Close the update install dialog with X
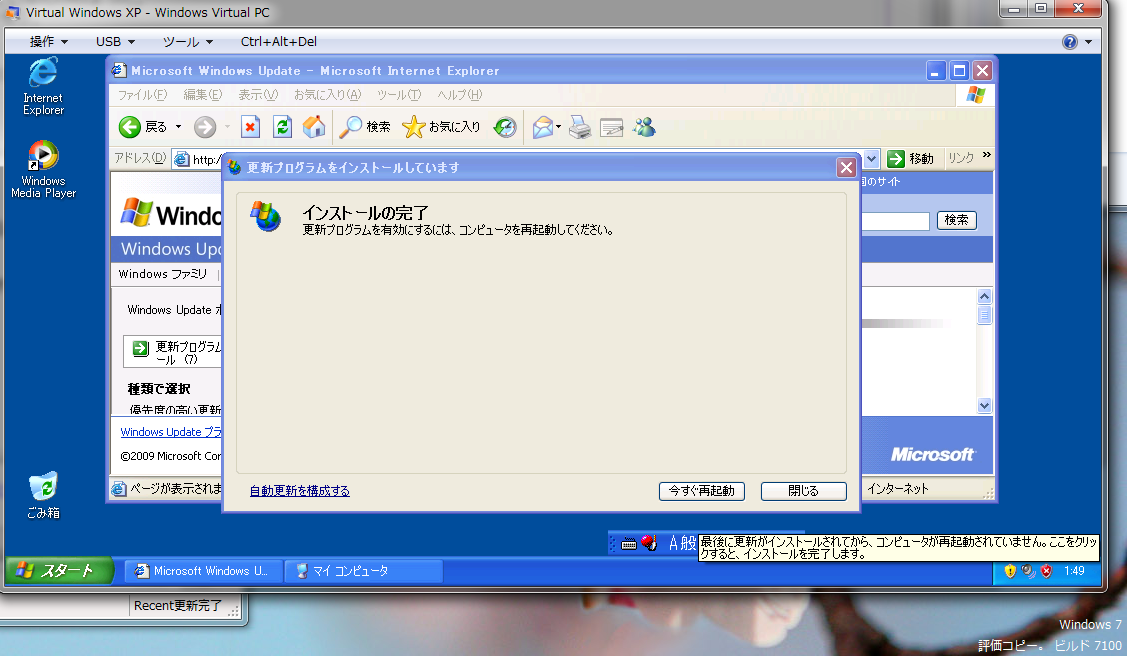Screen dimensions: 1127x656 846,167
